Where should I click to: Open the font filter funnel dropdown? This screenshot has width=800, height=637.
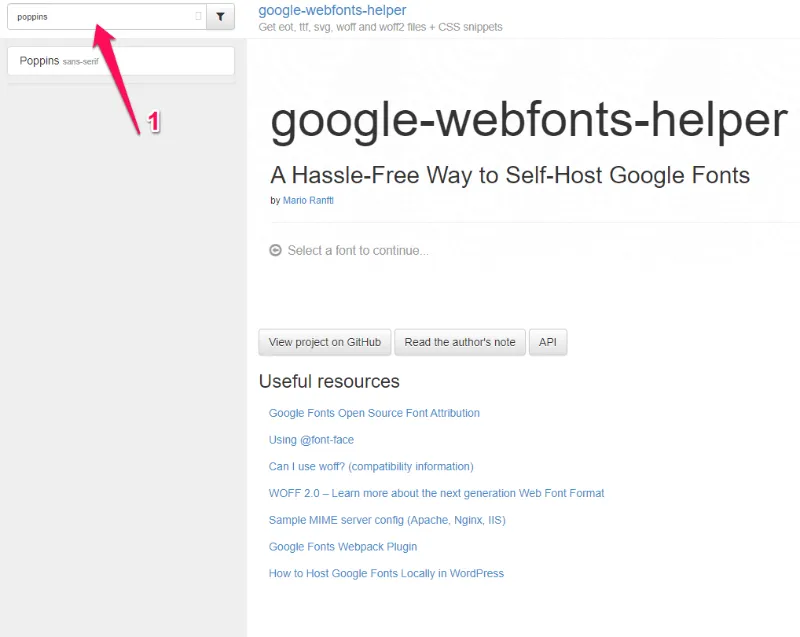220,16
